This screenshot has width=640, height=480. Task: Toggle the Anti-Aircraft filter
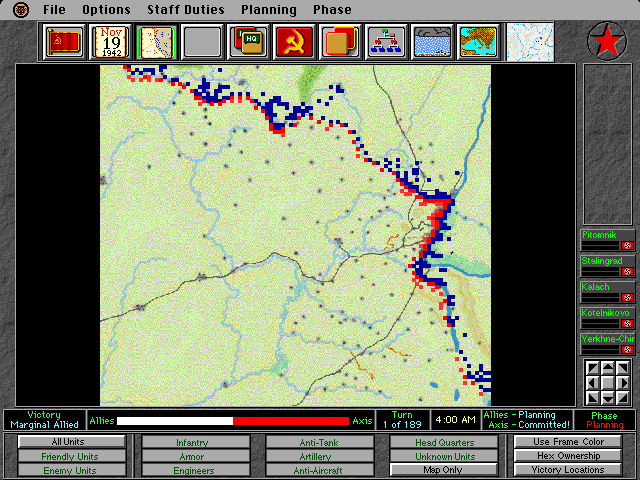(x=320, y=470)
